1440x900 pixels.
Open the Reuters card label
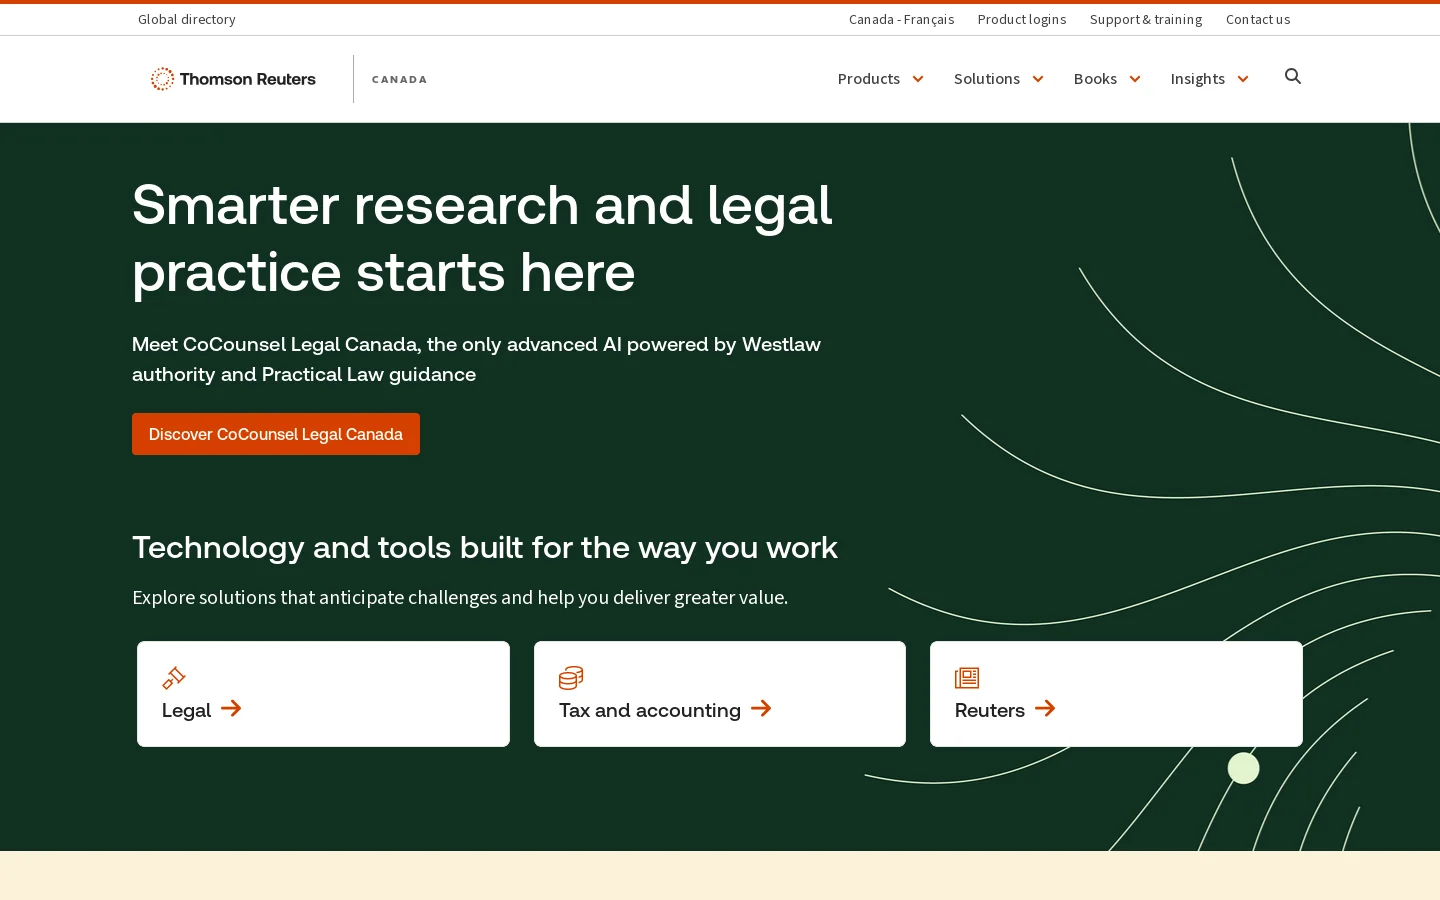[x=990, y=710]
